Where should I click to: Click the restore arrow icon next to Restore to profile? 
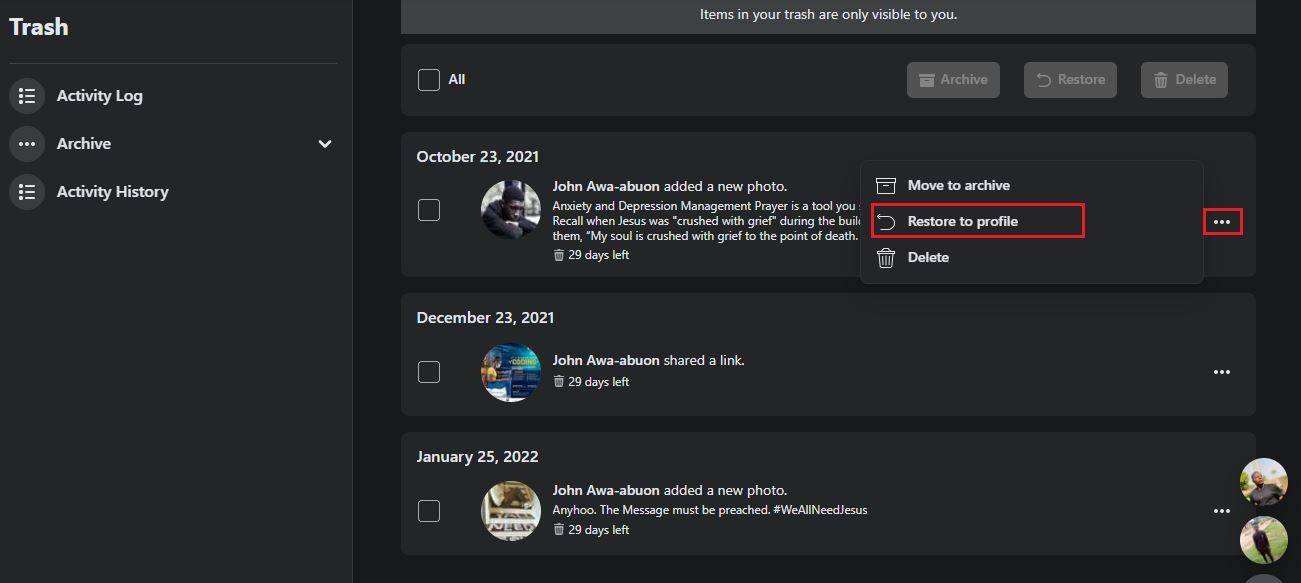click(x=886, y=220)
